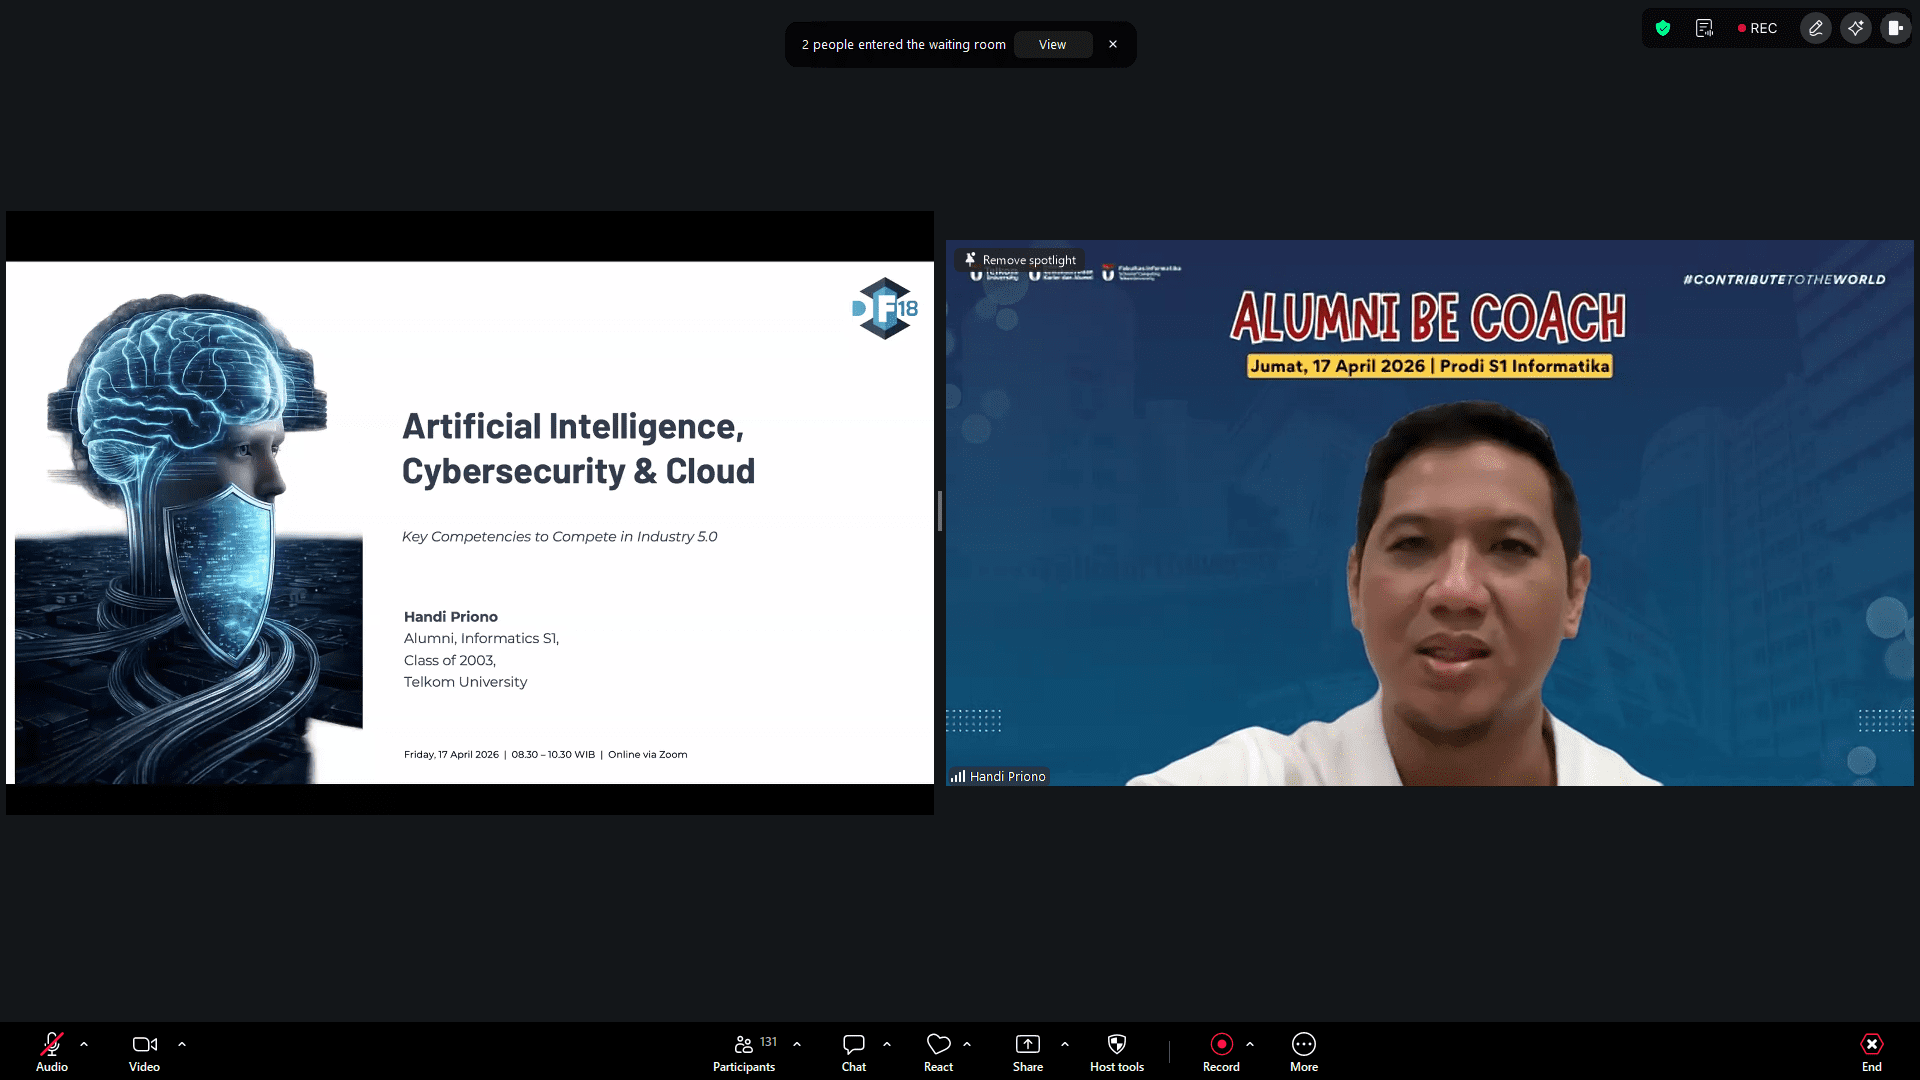Expand the Share options arrow

(x=1065, y=1044)
